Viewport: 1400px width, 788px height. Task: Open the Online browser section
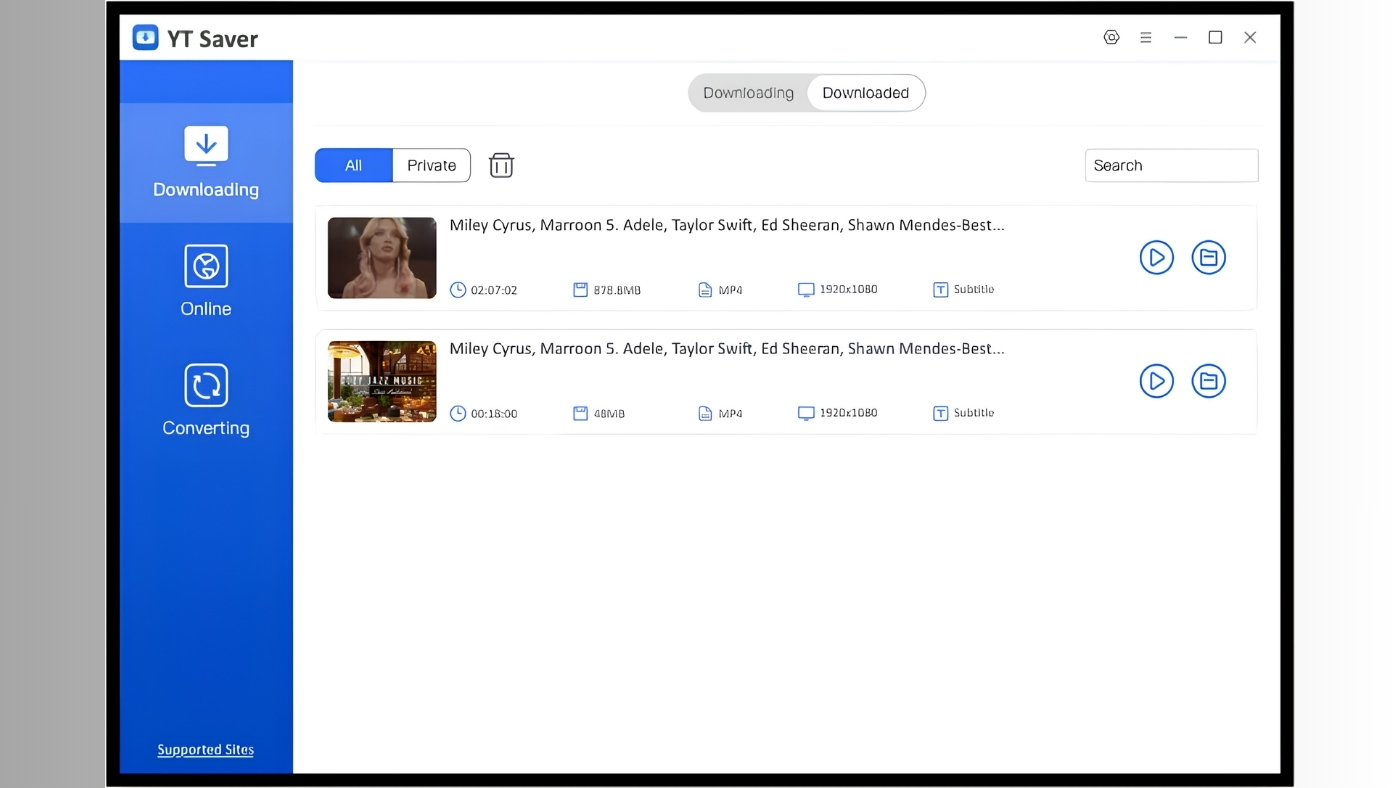pos(206,281)
